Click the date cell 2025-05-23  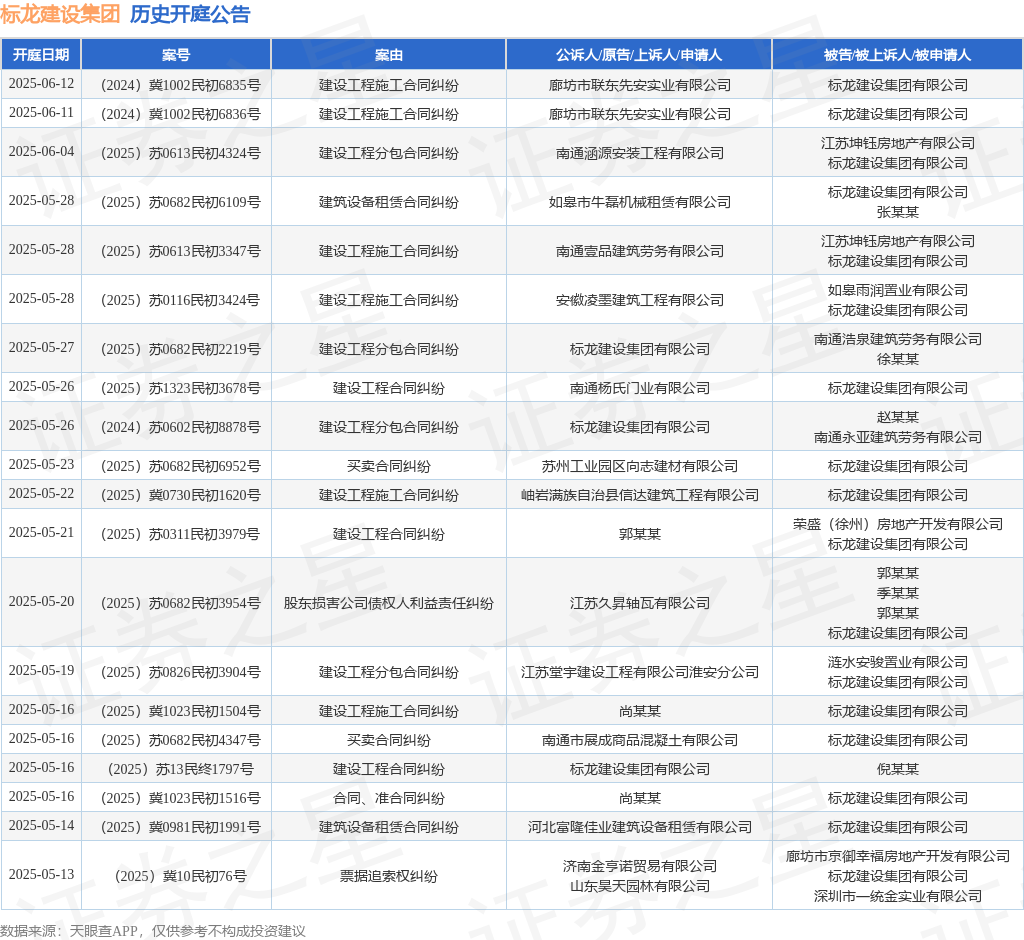pyautogui.click(x=41, y=464)
